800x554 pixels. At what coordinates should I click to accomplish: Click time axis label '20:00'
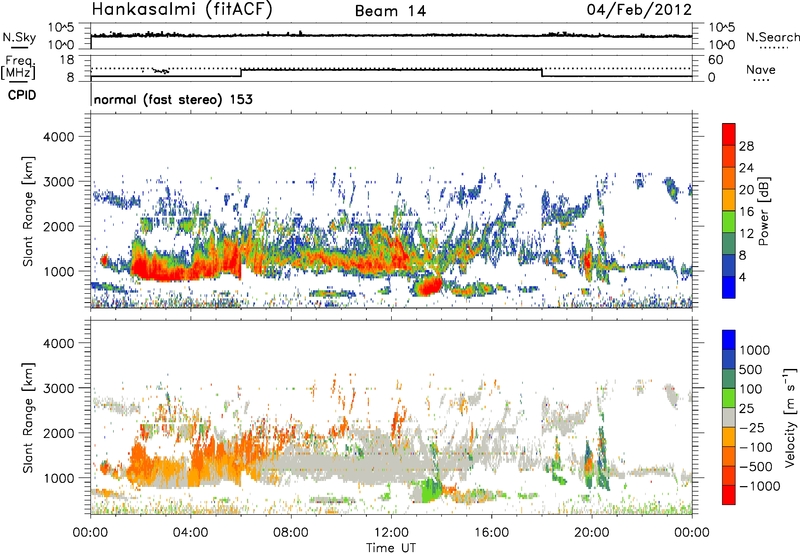pos(592,533)
